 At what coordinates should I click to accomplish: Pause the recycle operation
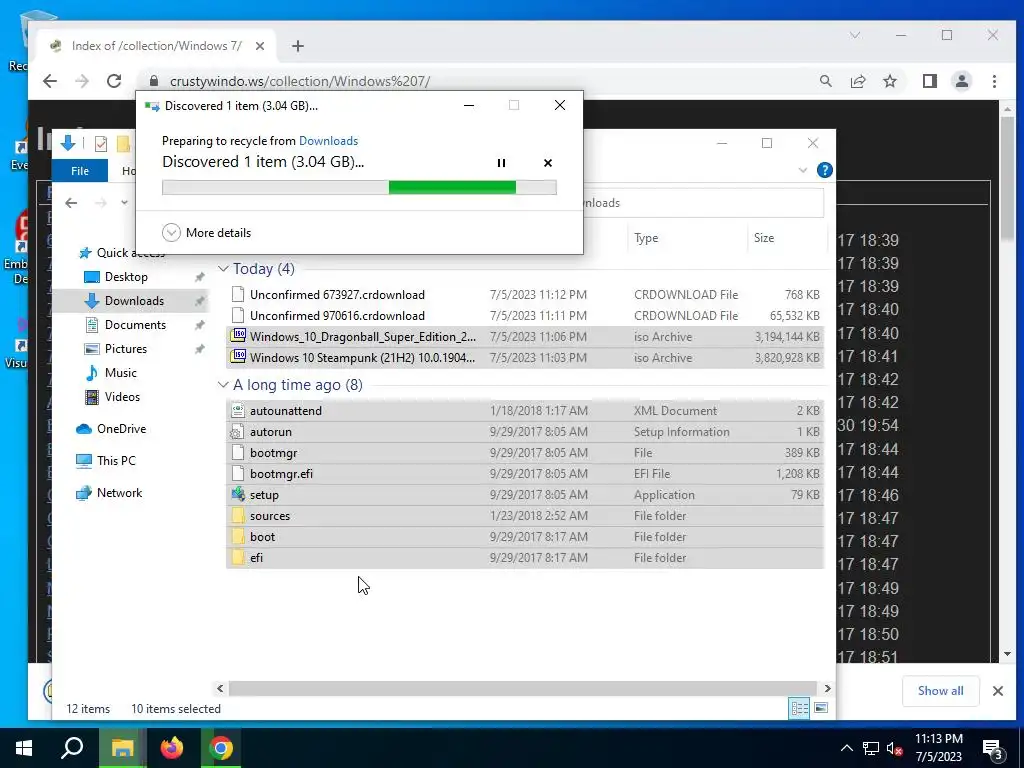501,163
